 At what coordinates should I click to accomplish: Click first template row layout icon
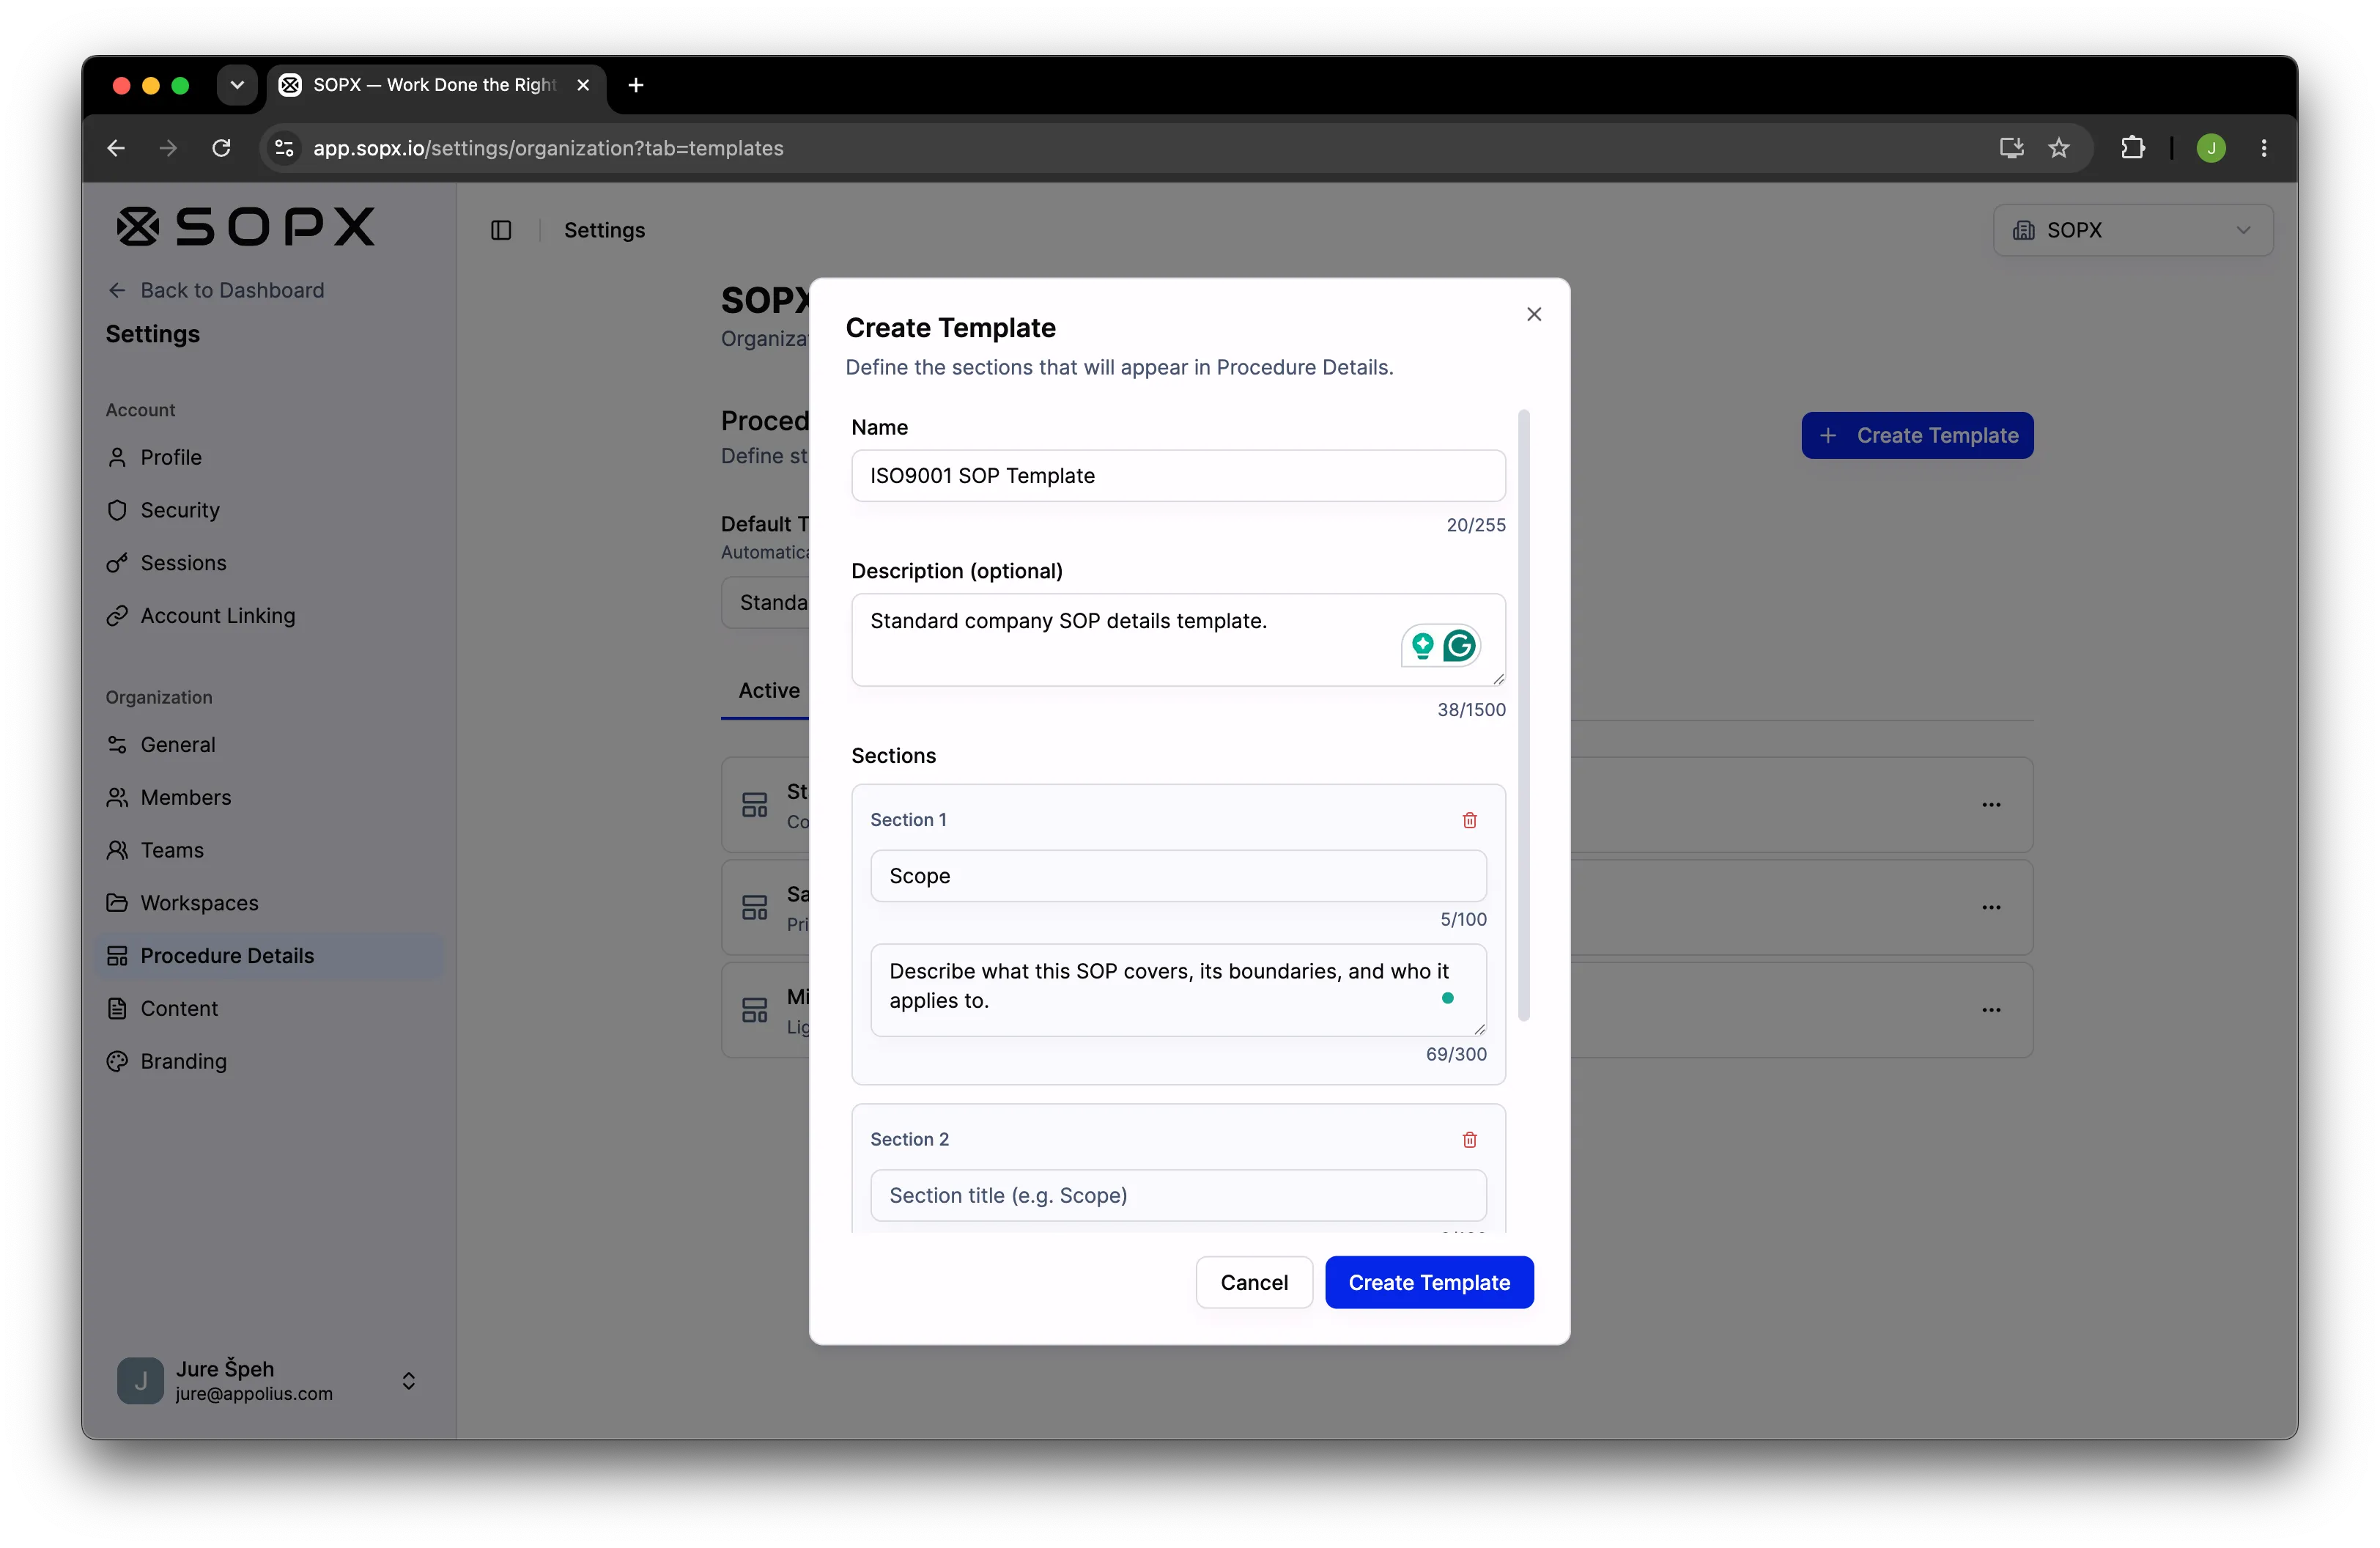754,805
